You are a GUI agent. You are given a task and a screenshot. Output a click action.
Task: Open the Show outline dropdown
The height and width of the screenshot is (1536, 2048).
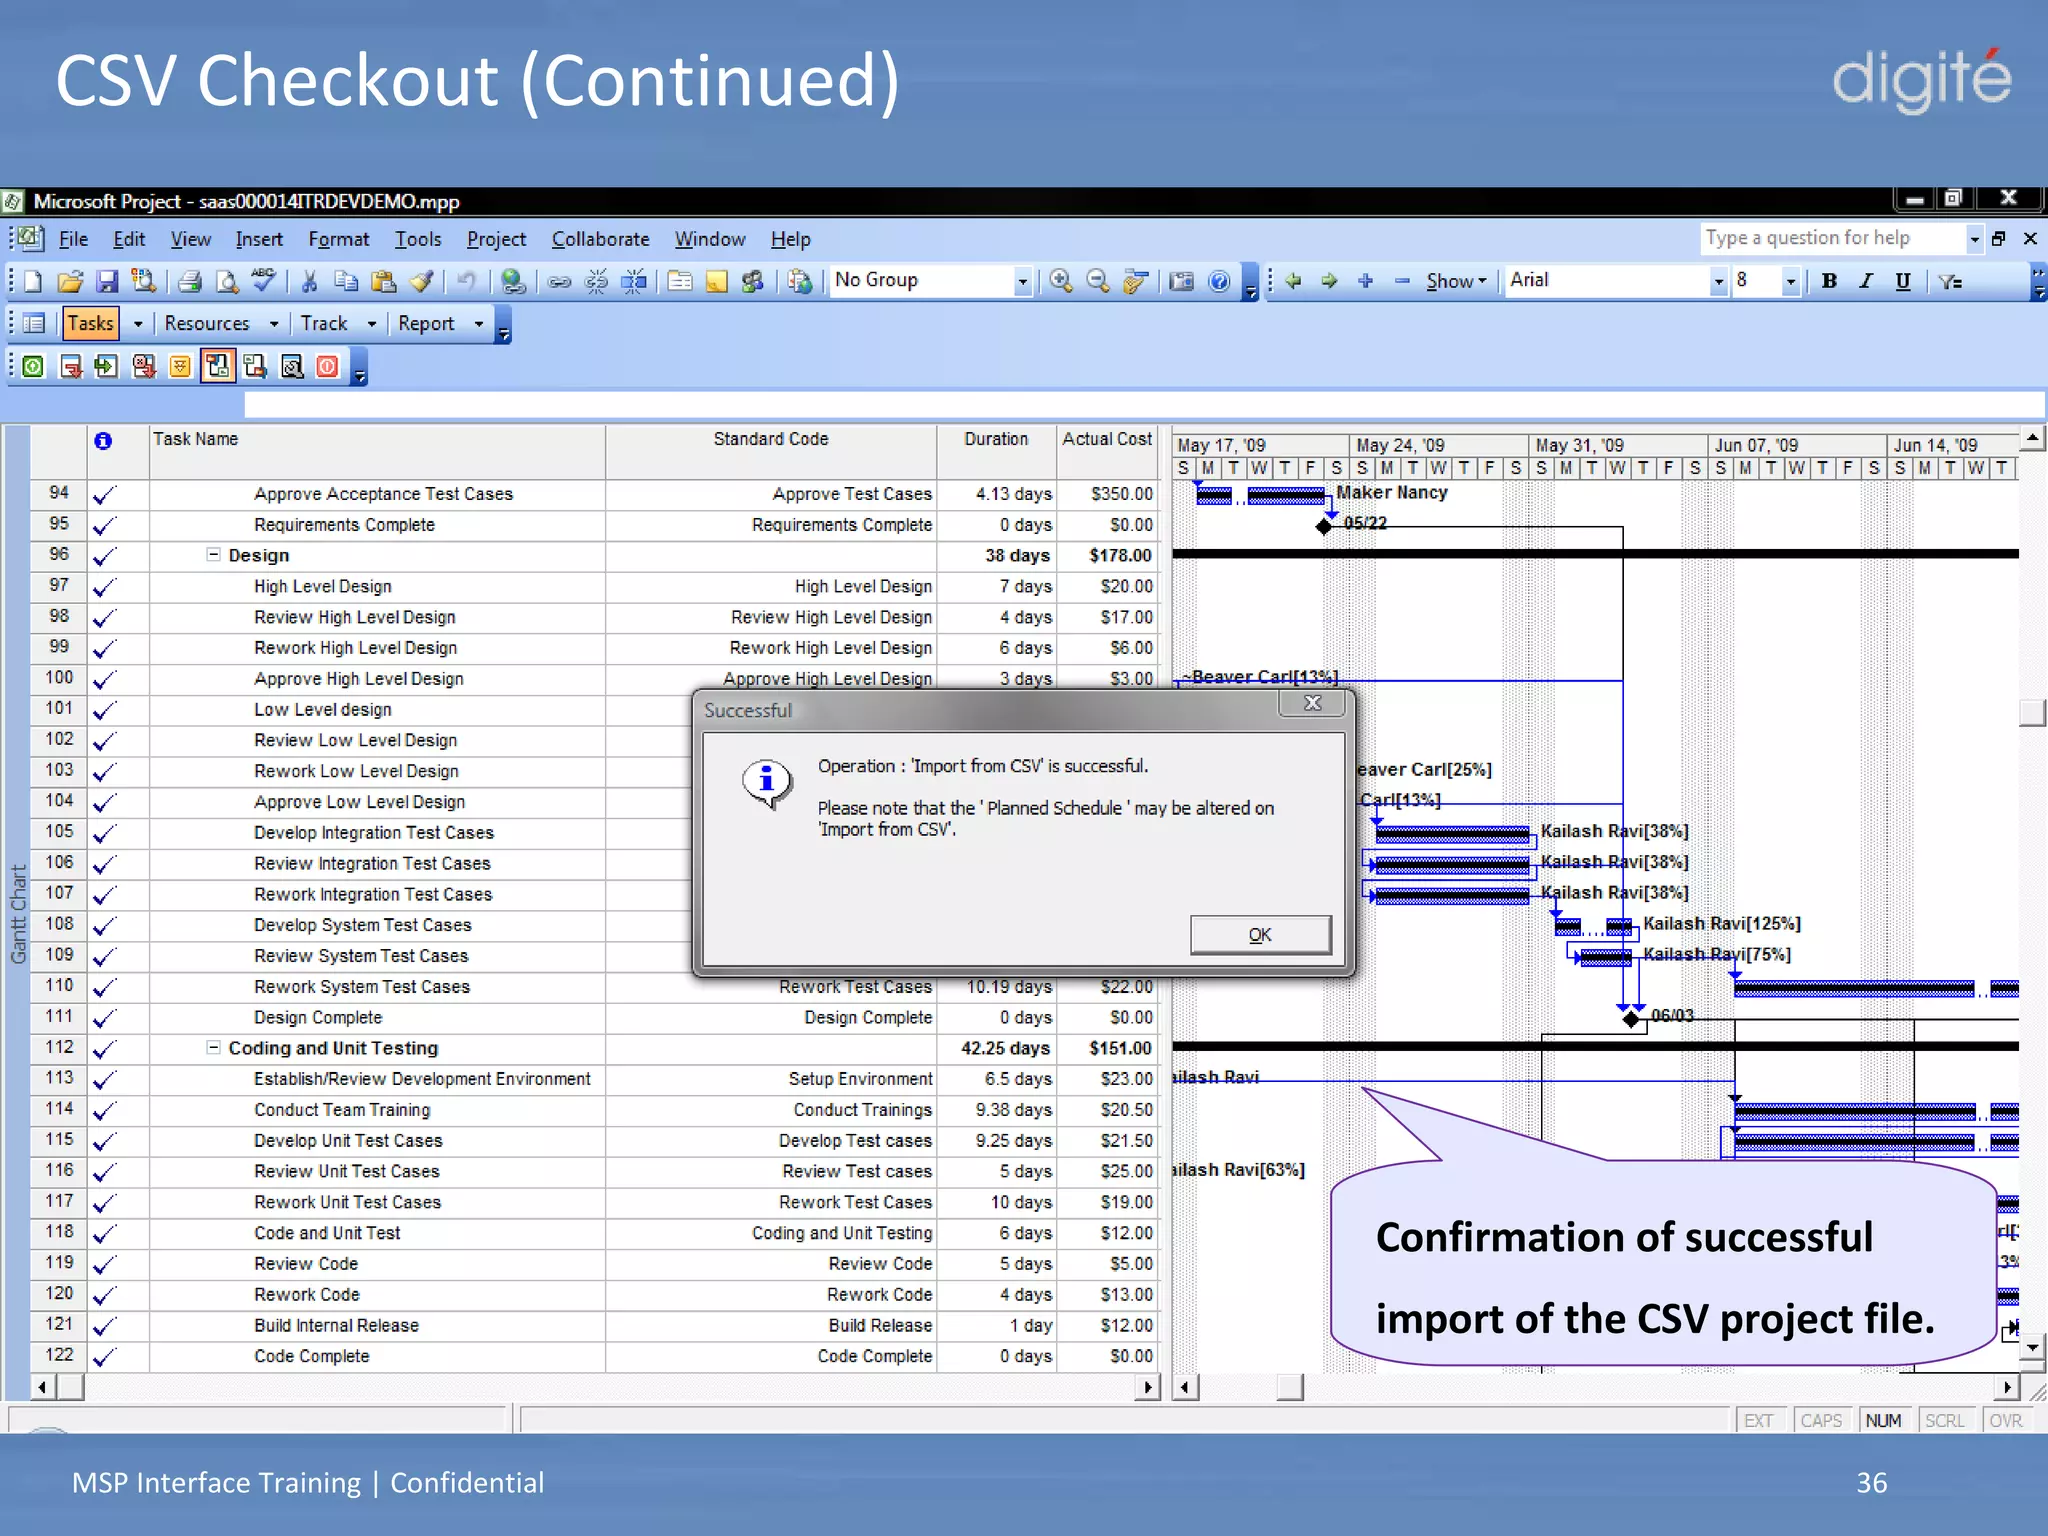click(1456, 281)
